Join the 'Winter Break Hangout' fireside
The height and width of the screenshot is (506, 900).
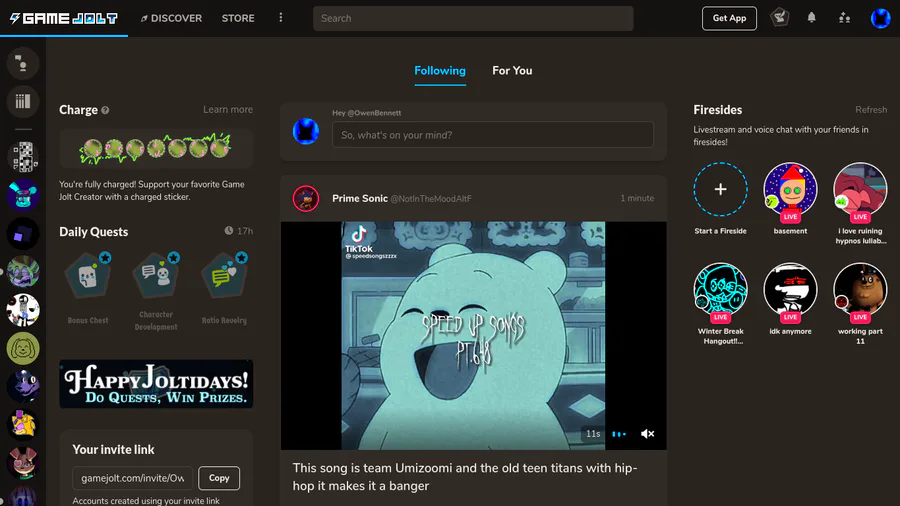pos(720,290)
